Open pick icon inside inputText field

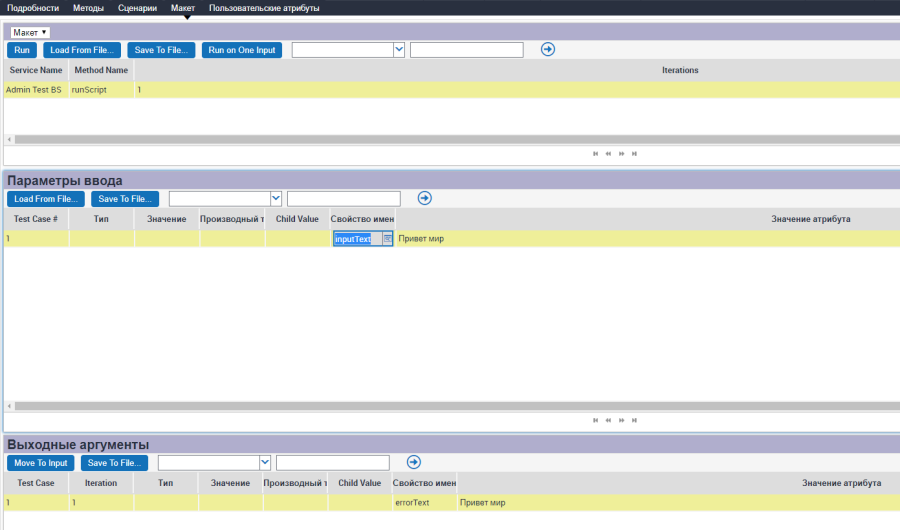coord(387,239)
